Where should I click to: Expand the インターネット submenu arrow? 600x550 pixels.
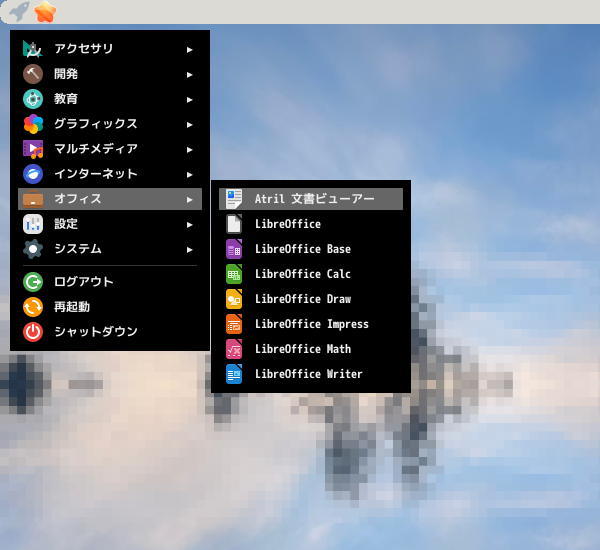point(189,175)
